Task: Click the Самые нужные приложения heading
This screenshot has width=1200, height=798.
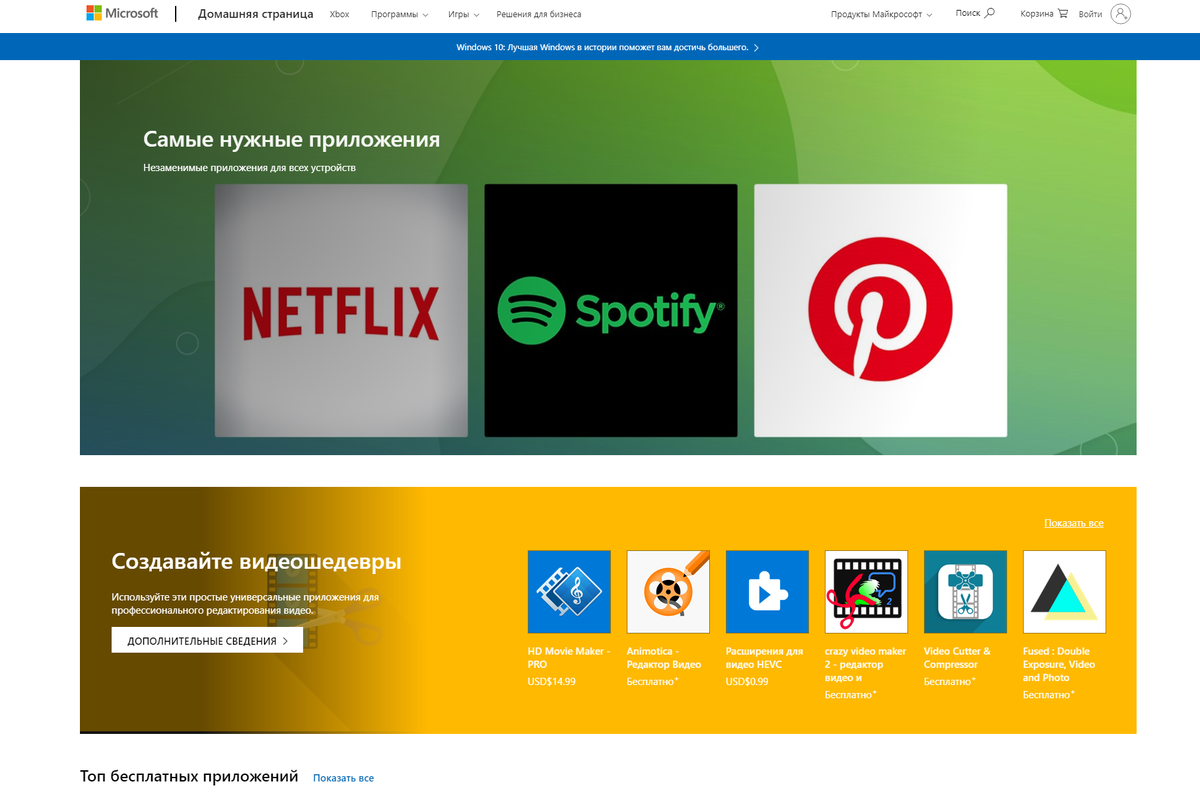Action: 291,139
